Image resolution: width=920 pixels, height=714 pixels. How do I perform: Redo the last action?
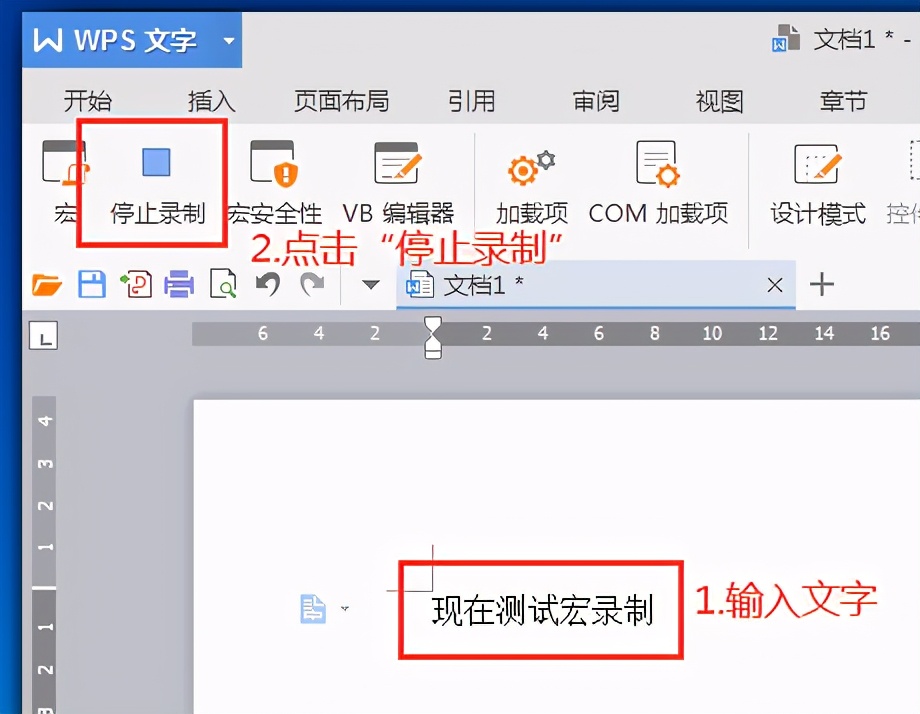tap(312, 285)
